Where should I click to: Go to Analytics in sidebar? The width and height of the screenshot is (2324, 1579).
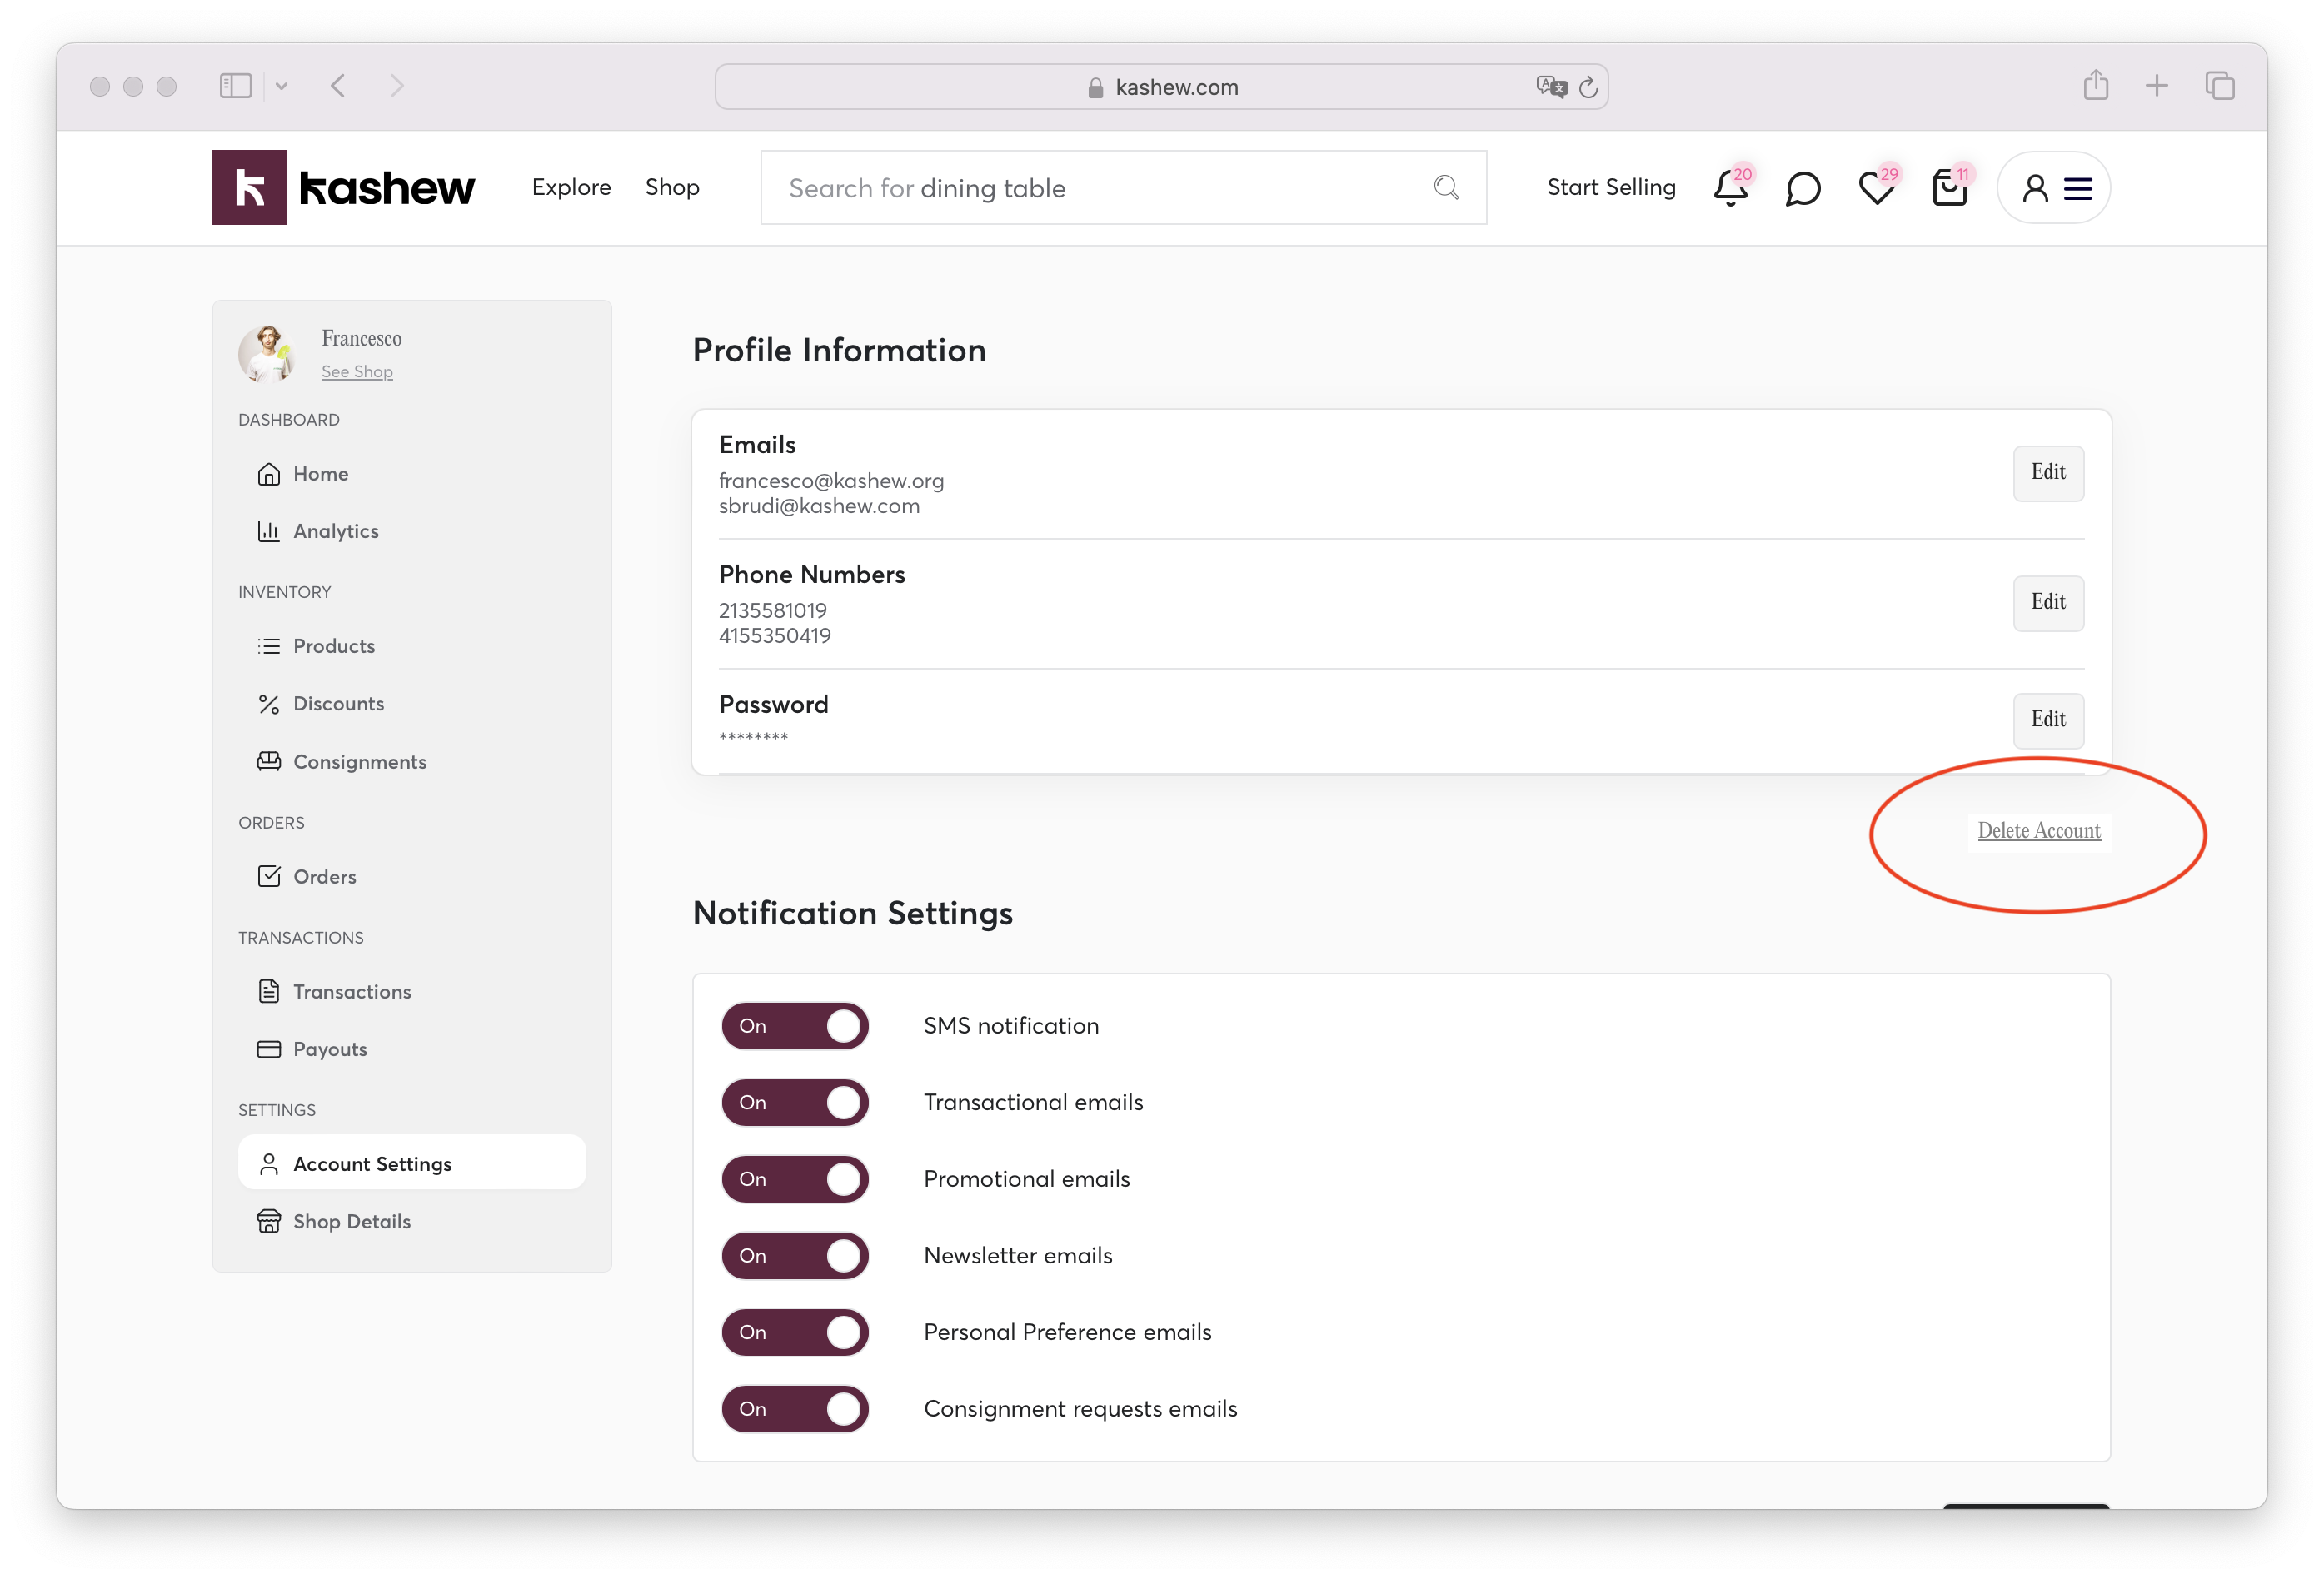(x=335, y=531)
